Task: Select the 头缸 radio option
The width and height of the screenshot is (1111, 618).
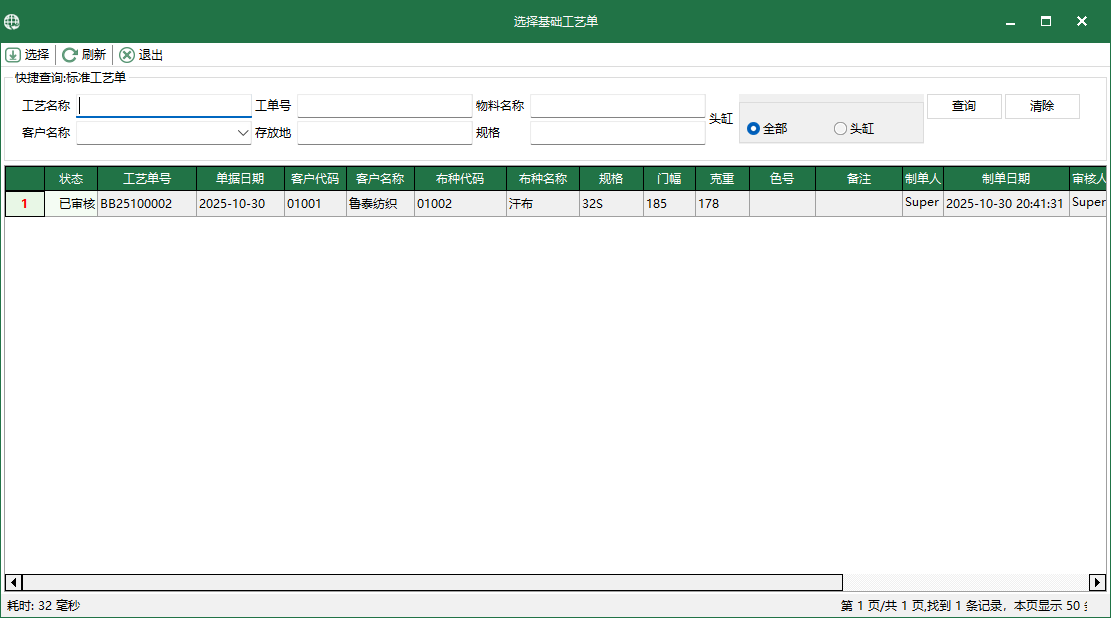Action: 840,129
